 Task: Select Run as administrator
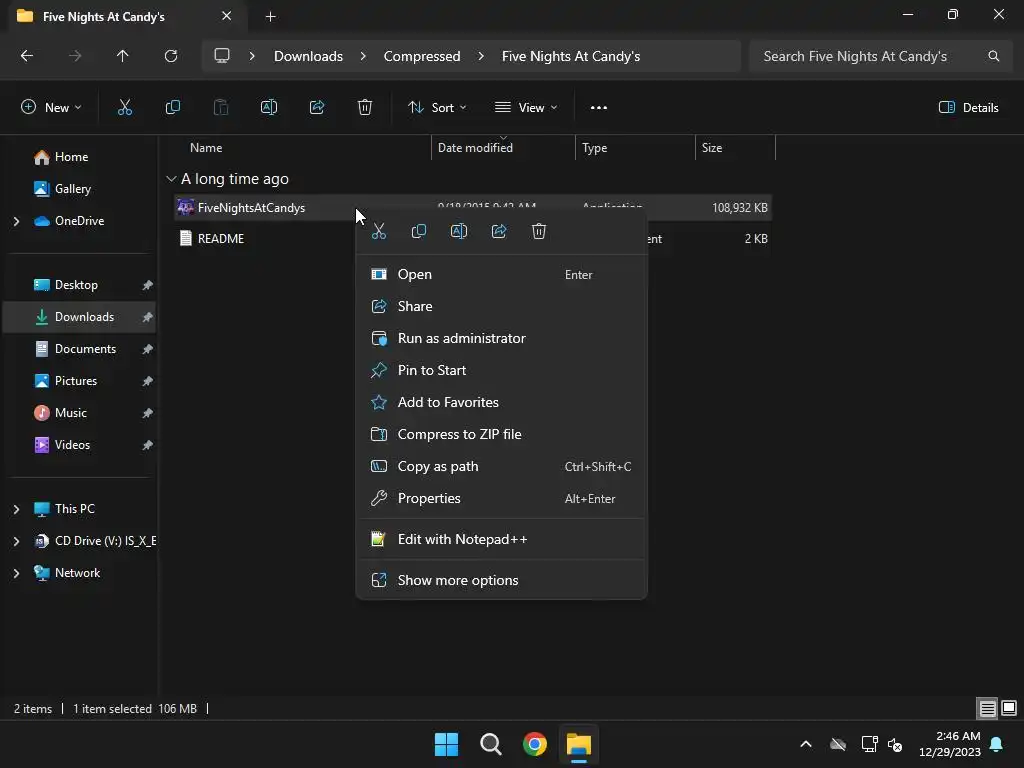click(502, 338)
